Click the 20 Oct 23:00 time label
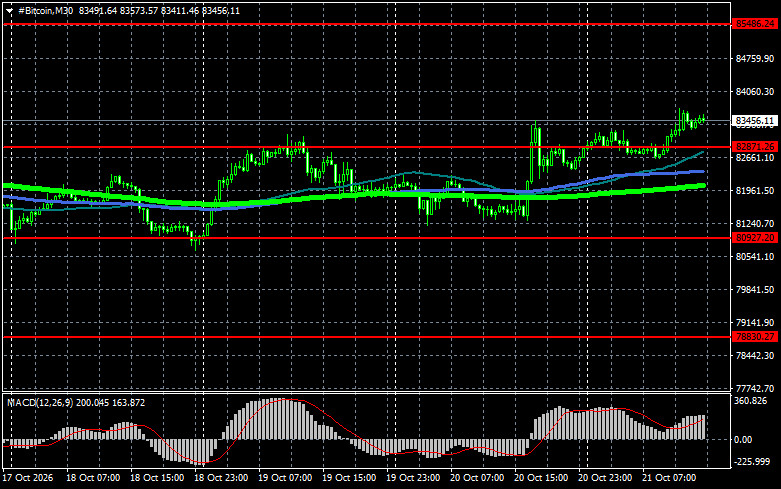This screenshot has height=489, width=781. tap(605, 478)
